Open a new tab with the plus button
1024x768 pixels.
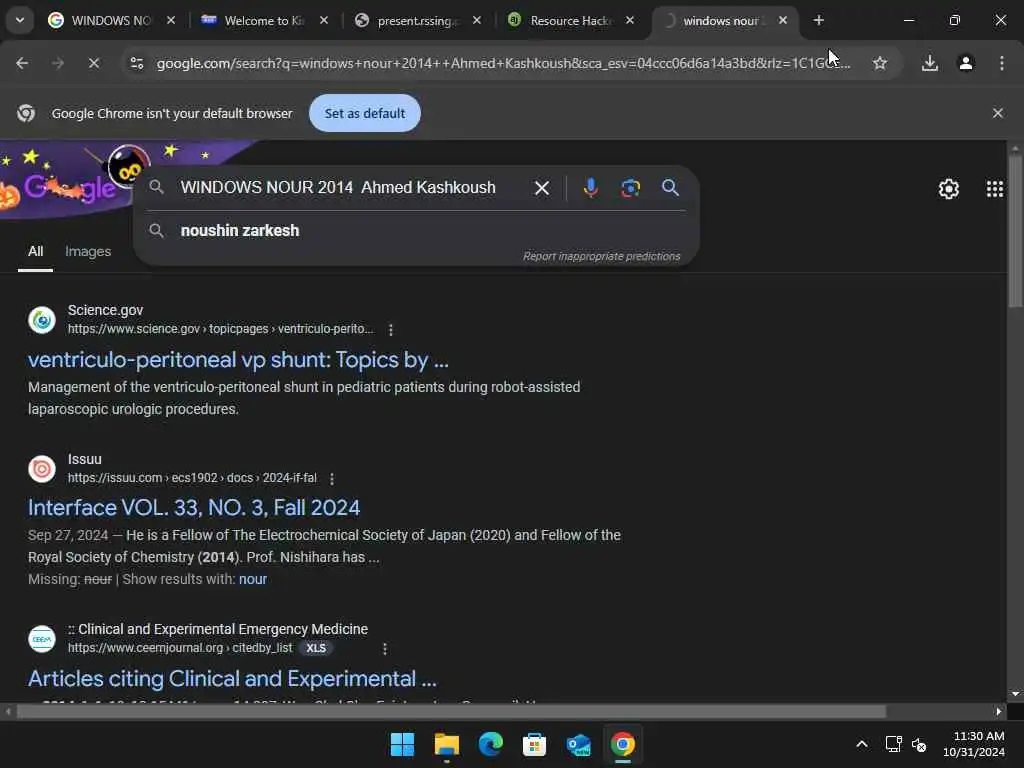pyautogui.click(x=818, y=20)
